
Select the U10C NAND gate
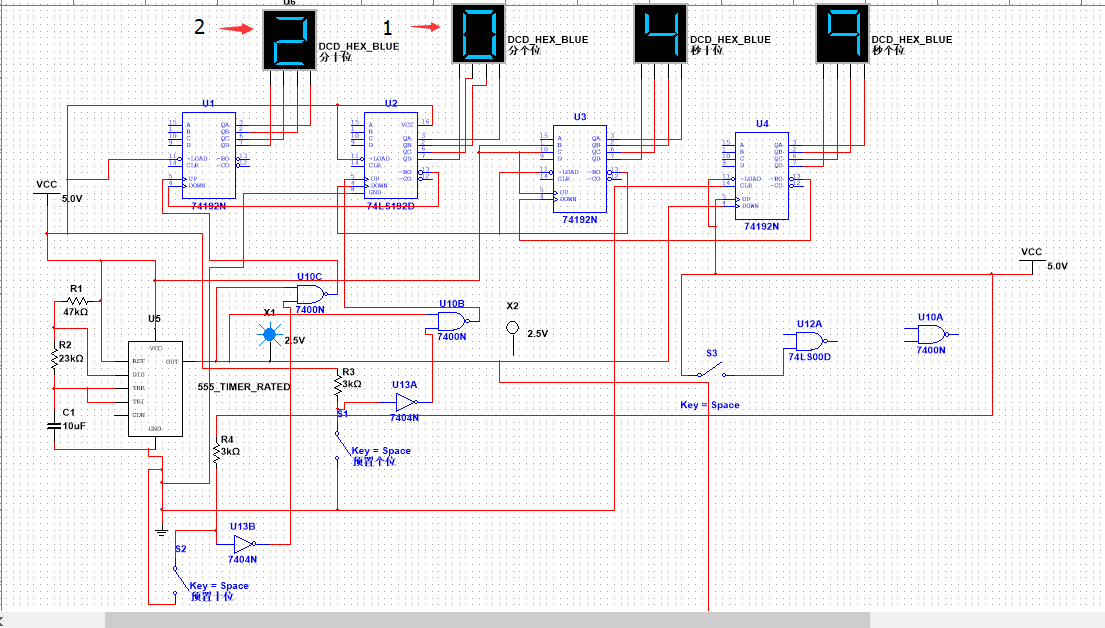tap(311, 294)
